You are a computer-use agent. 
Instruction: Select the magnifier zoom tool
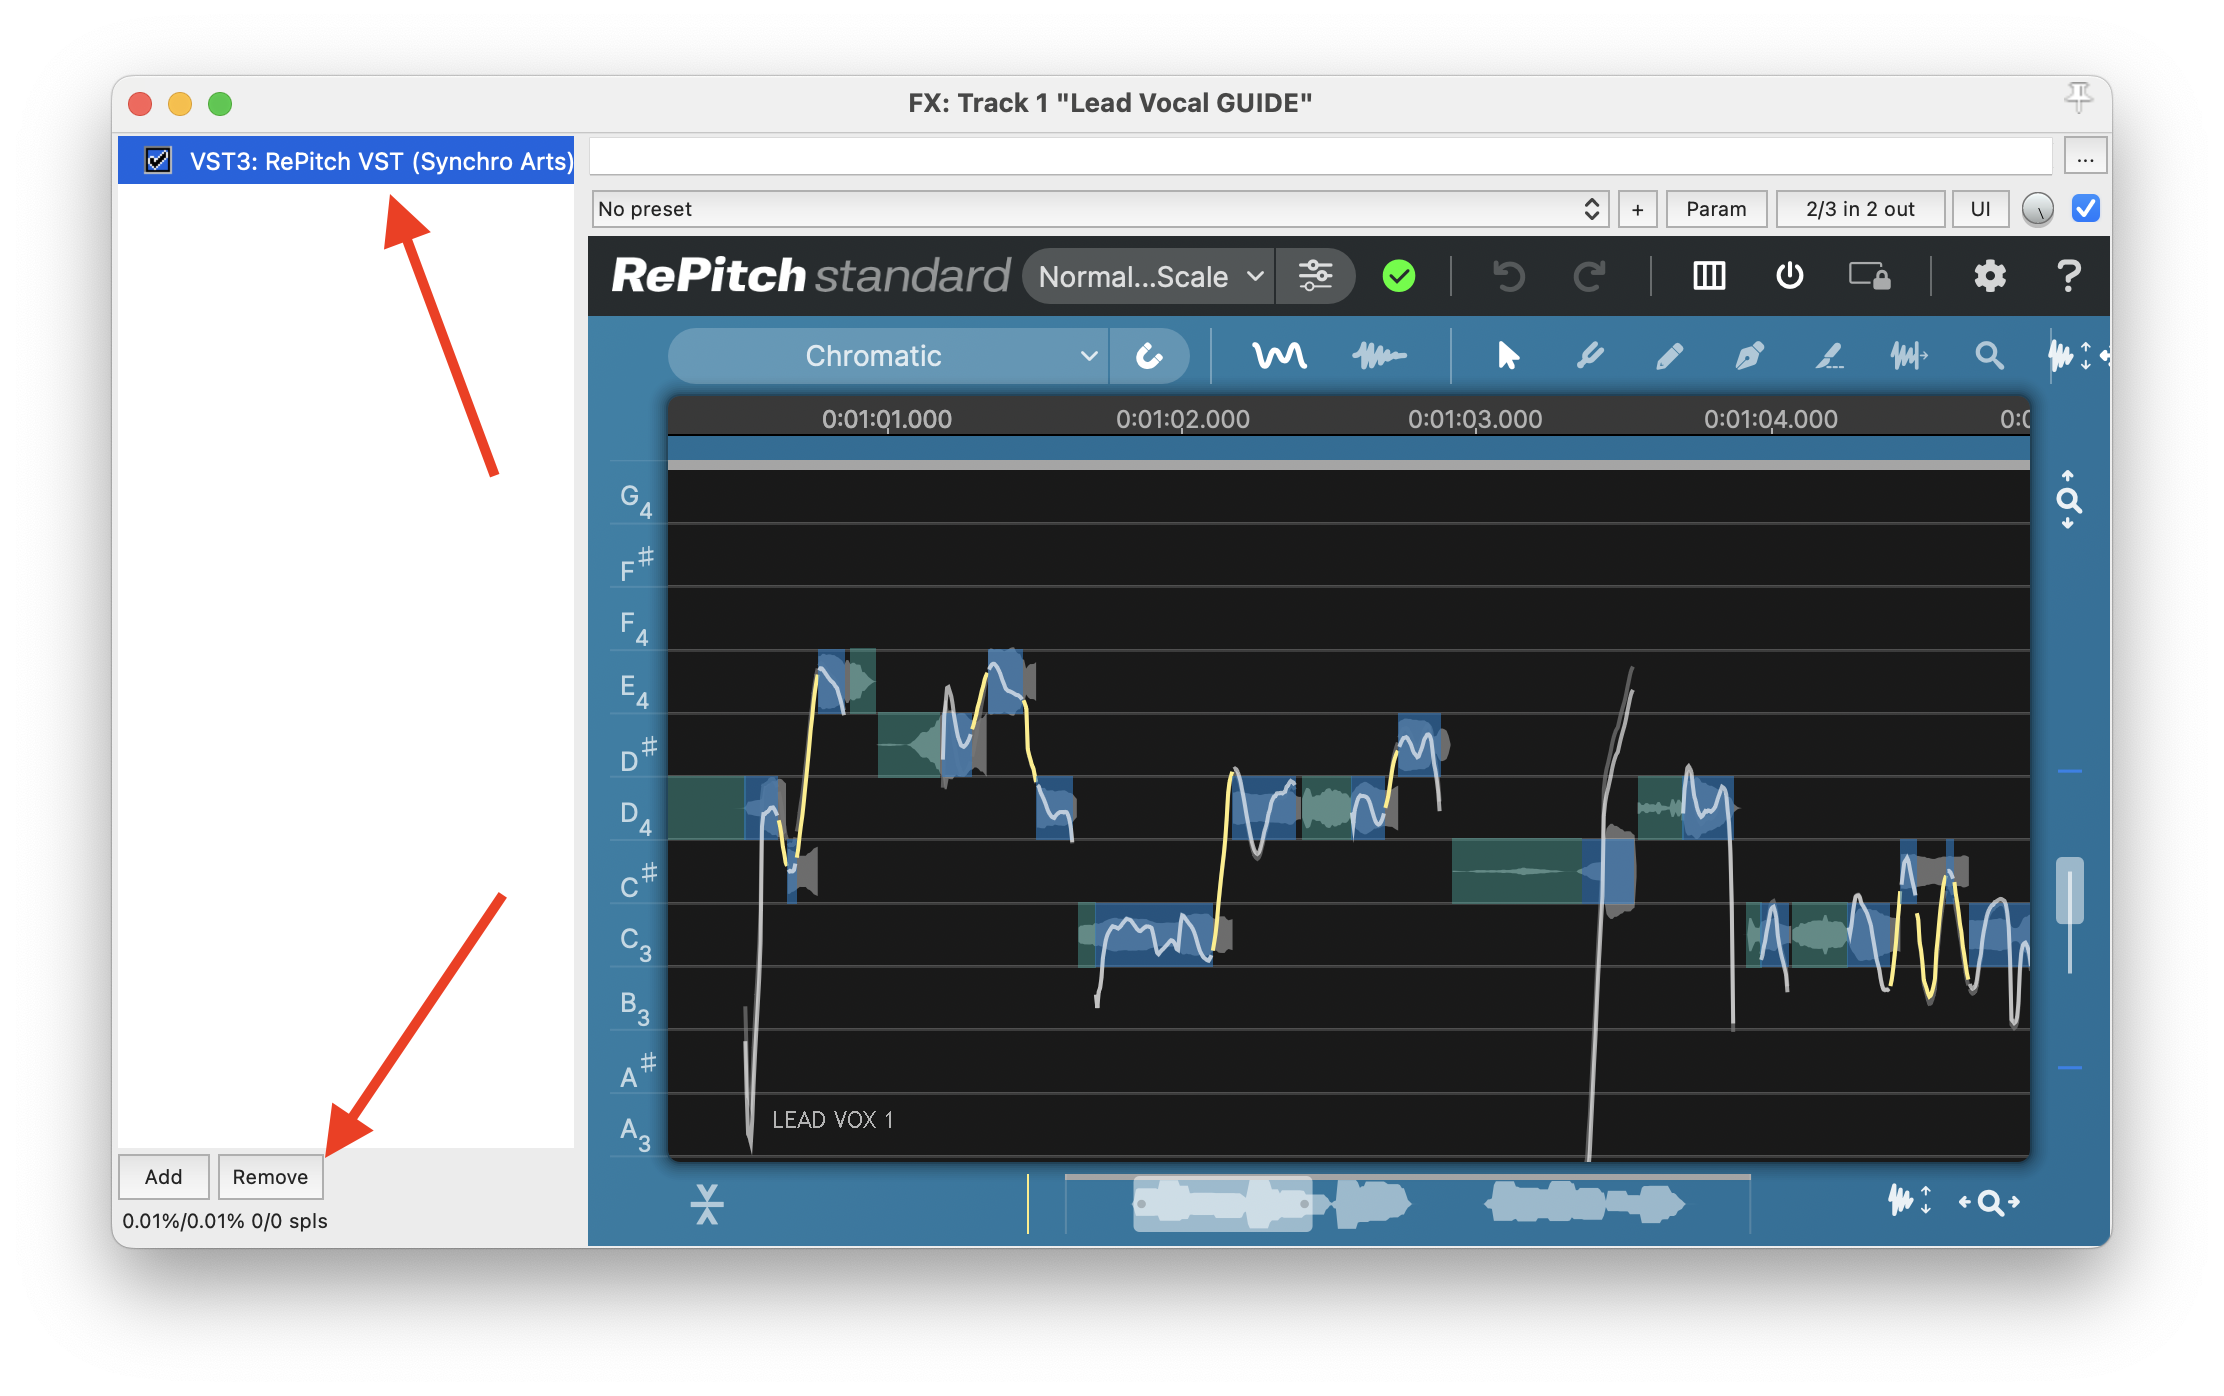[x=1989, y=356]
